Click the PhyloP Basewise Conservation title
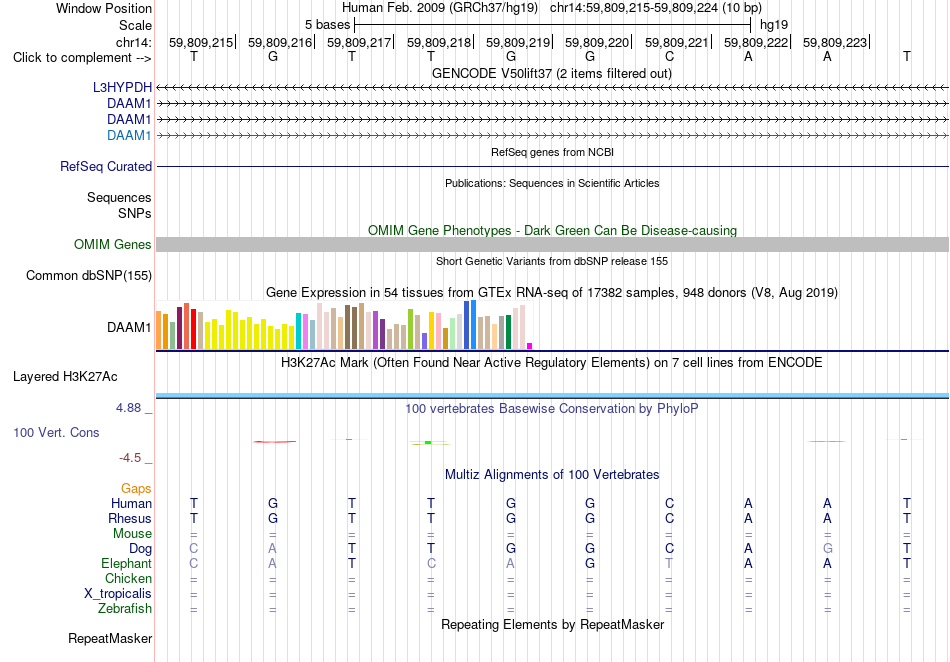This screenshot has width=950, height=662. coord(552,408)
